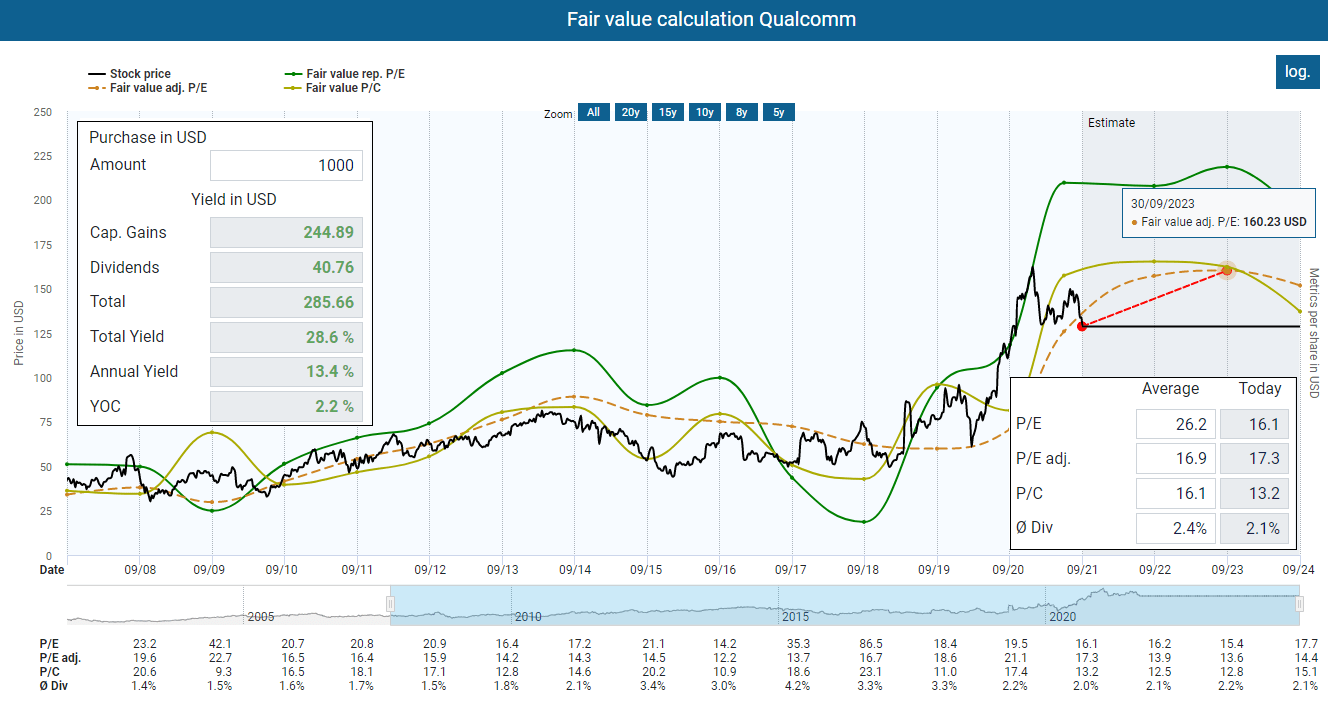Click the P/E adj. table value 22.7
Viewport: 1328px width, 701px height.
219,657
